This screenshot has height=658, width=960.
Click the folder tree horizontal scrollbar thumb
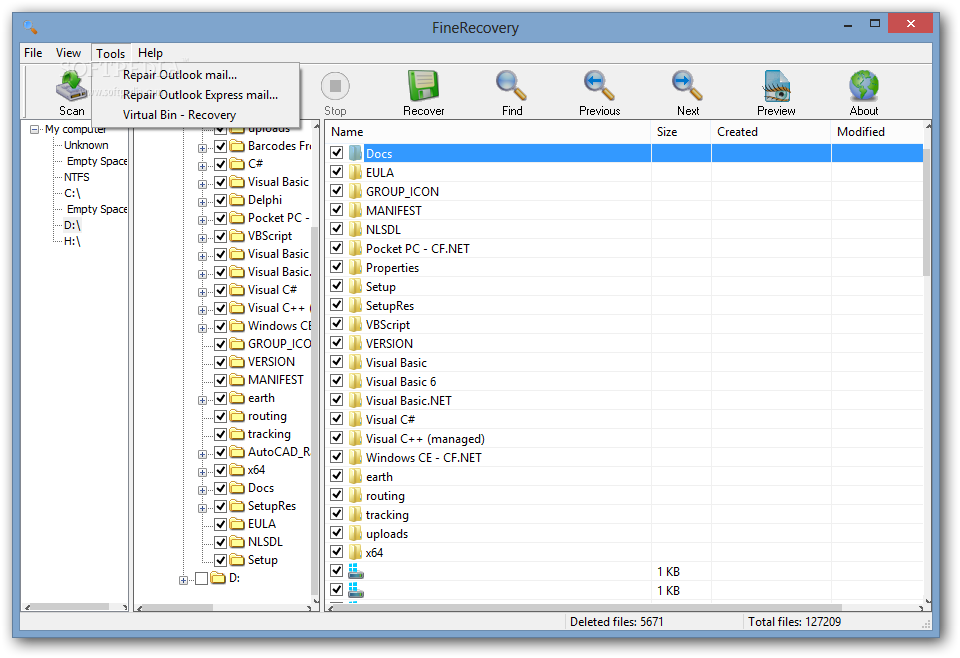coord(178,607)
